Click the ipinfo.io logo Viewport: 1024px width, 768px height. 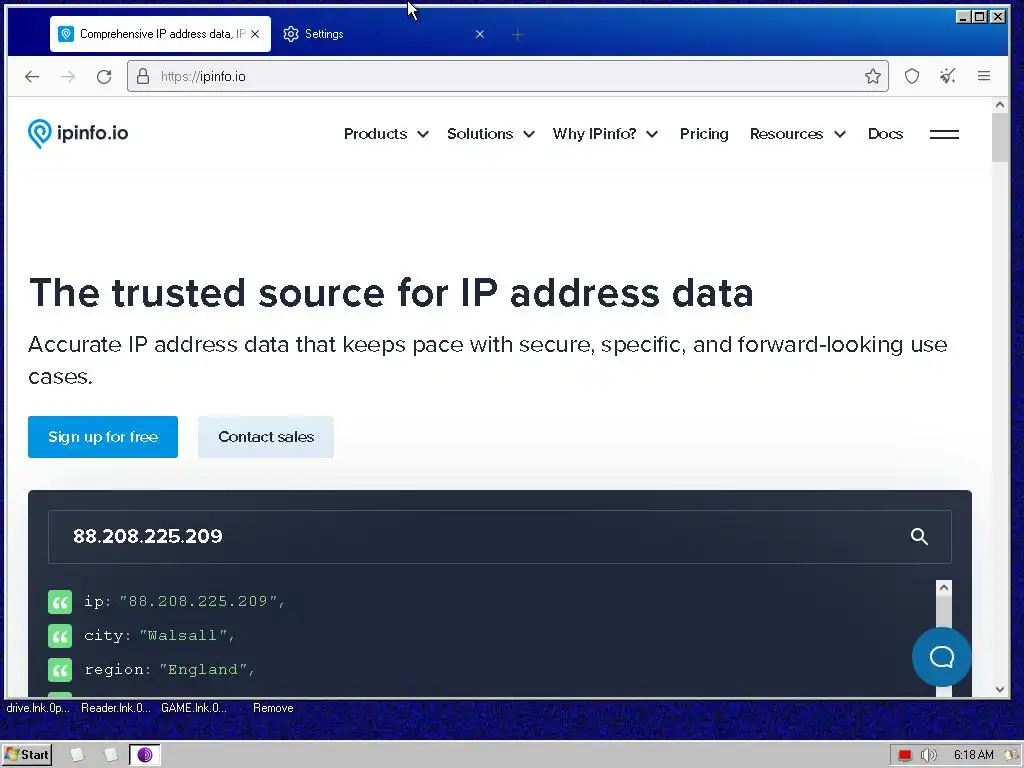[x=78, y=133]
